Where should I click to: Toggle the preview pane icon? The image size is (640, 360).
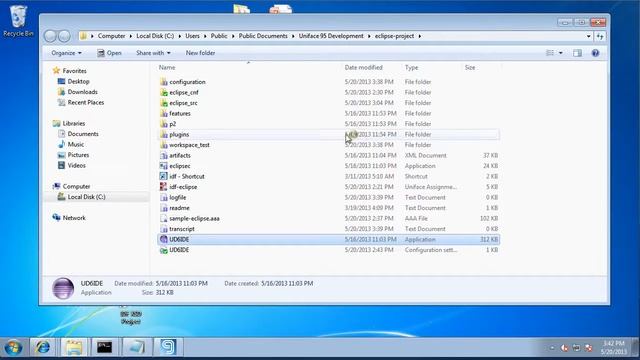[577, 53]
